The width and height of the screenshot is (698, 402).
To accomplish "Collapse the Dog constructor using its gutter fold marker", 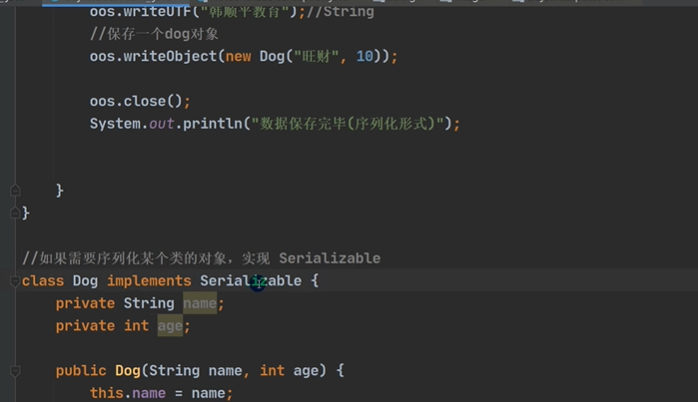I will (x=15, y=370).
